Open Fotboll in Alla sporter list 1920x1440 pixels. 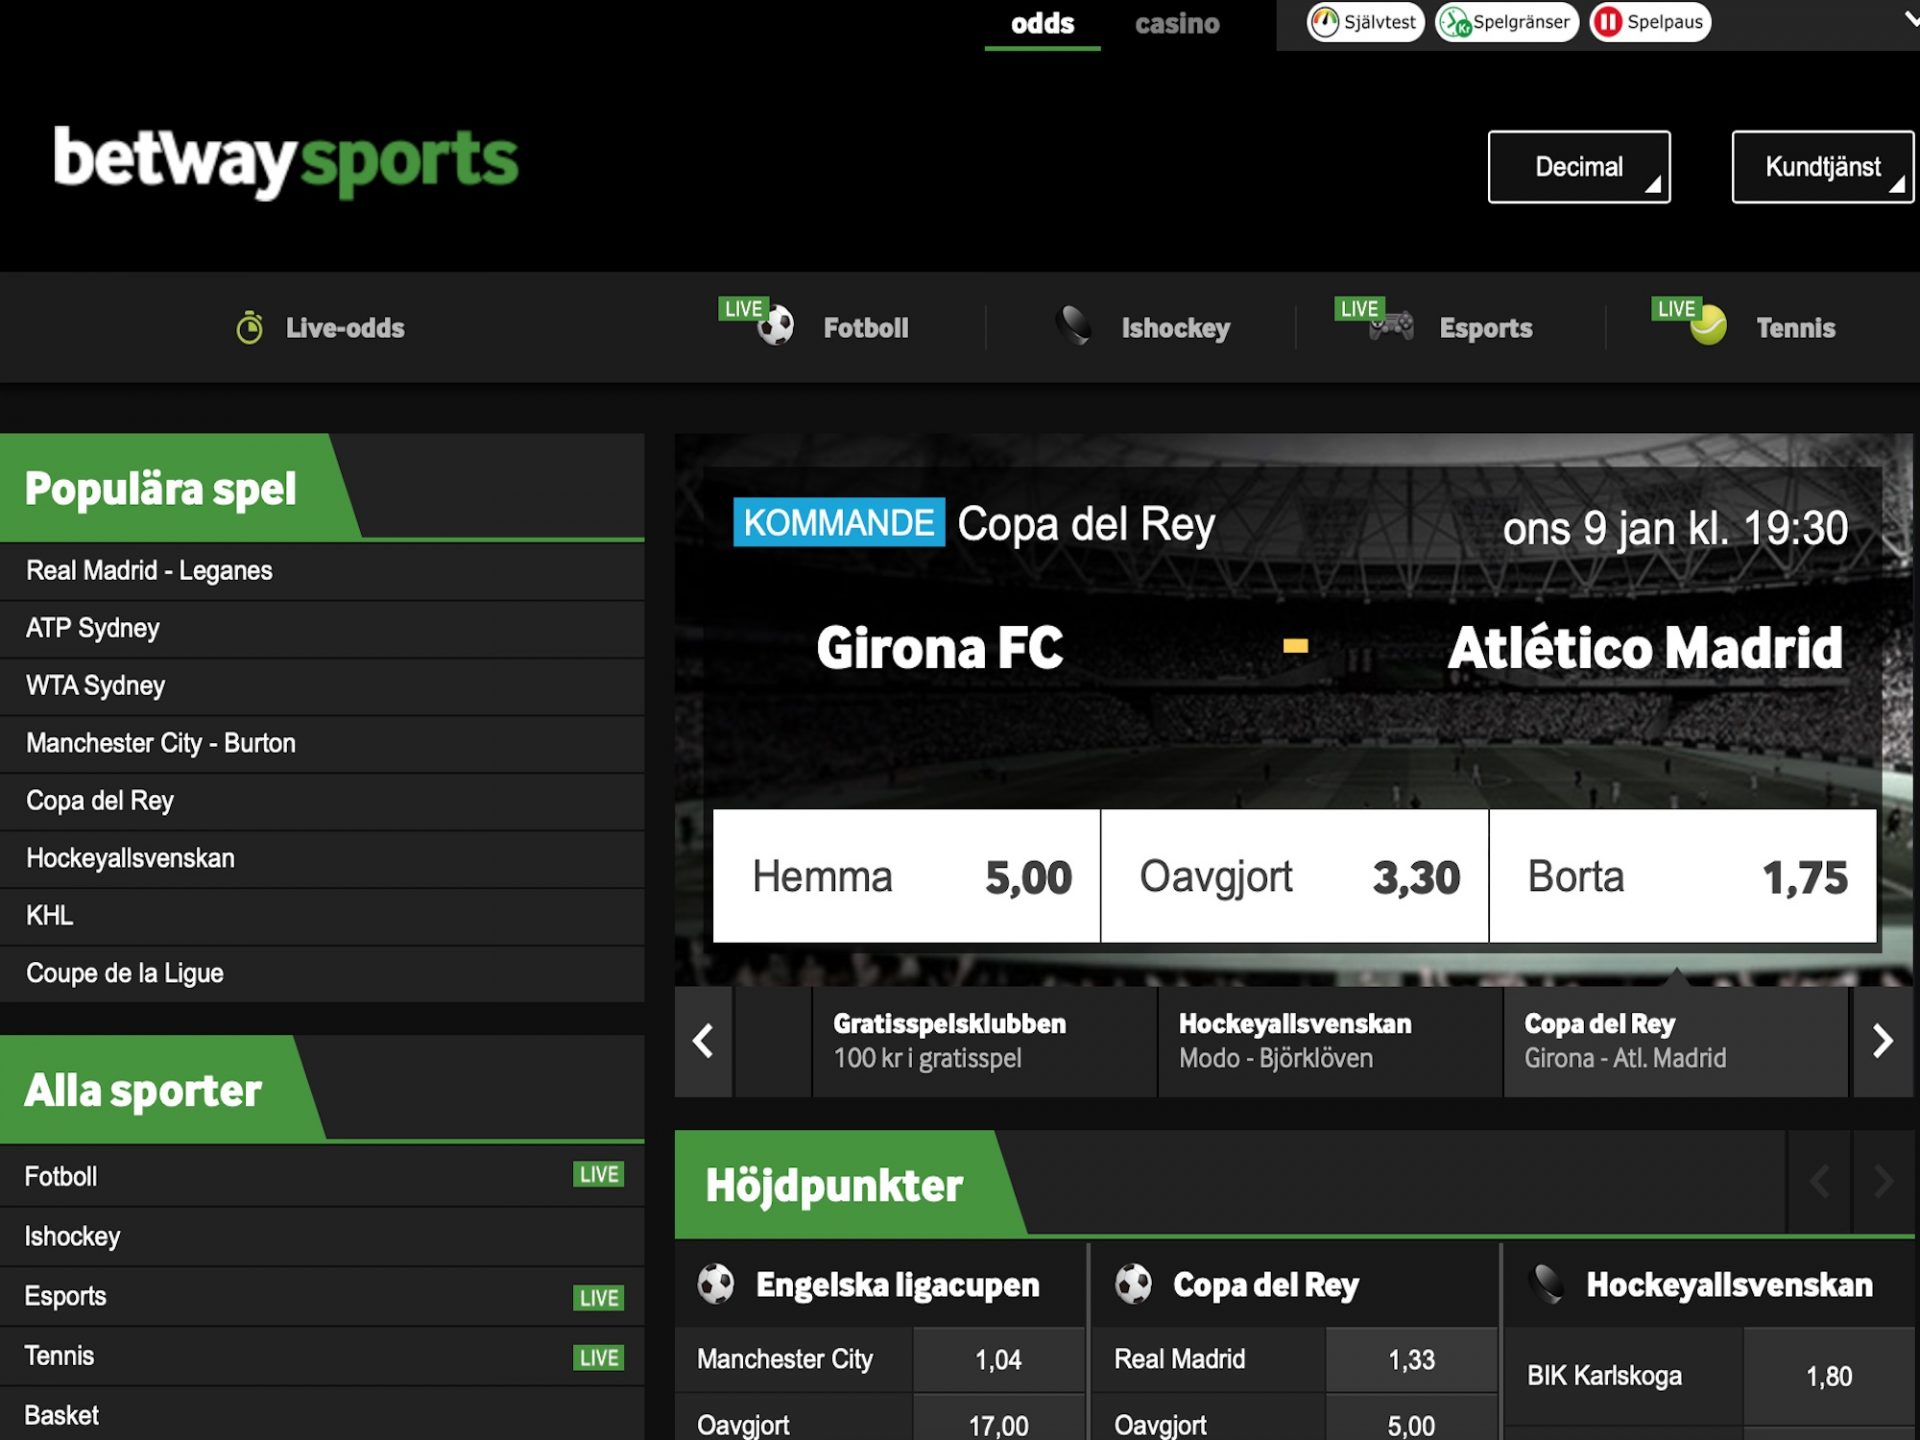pos(322,1176)
